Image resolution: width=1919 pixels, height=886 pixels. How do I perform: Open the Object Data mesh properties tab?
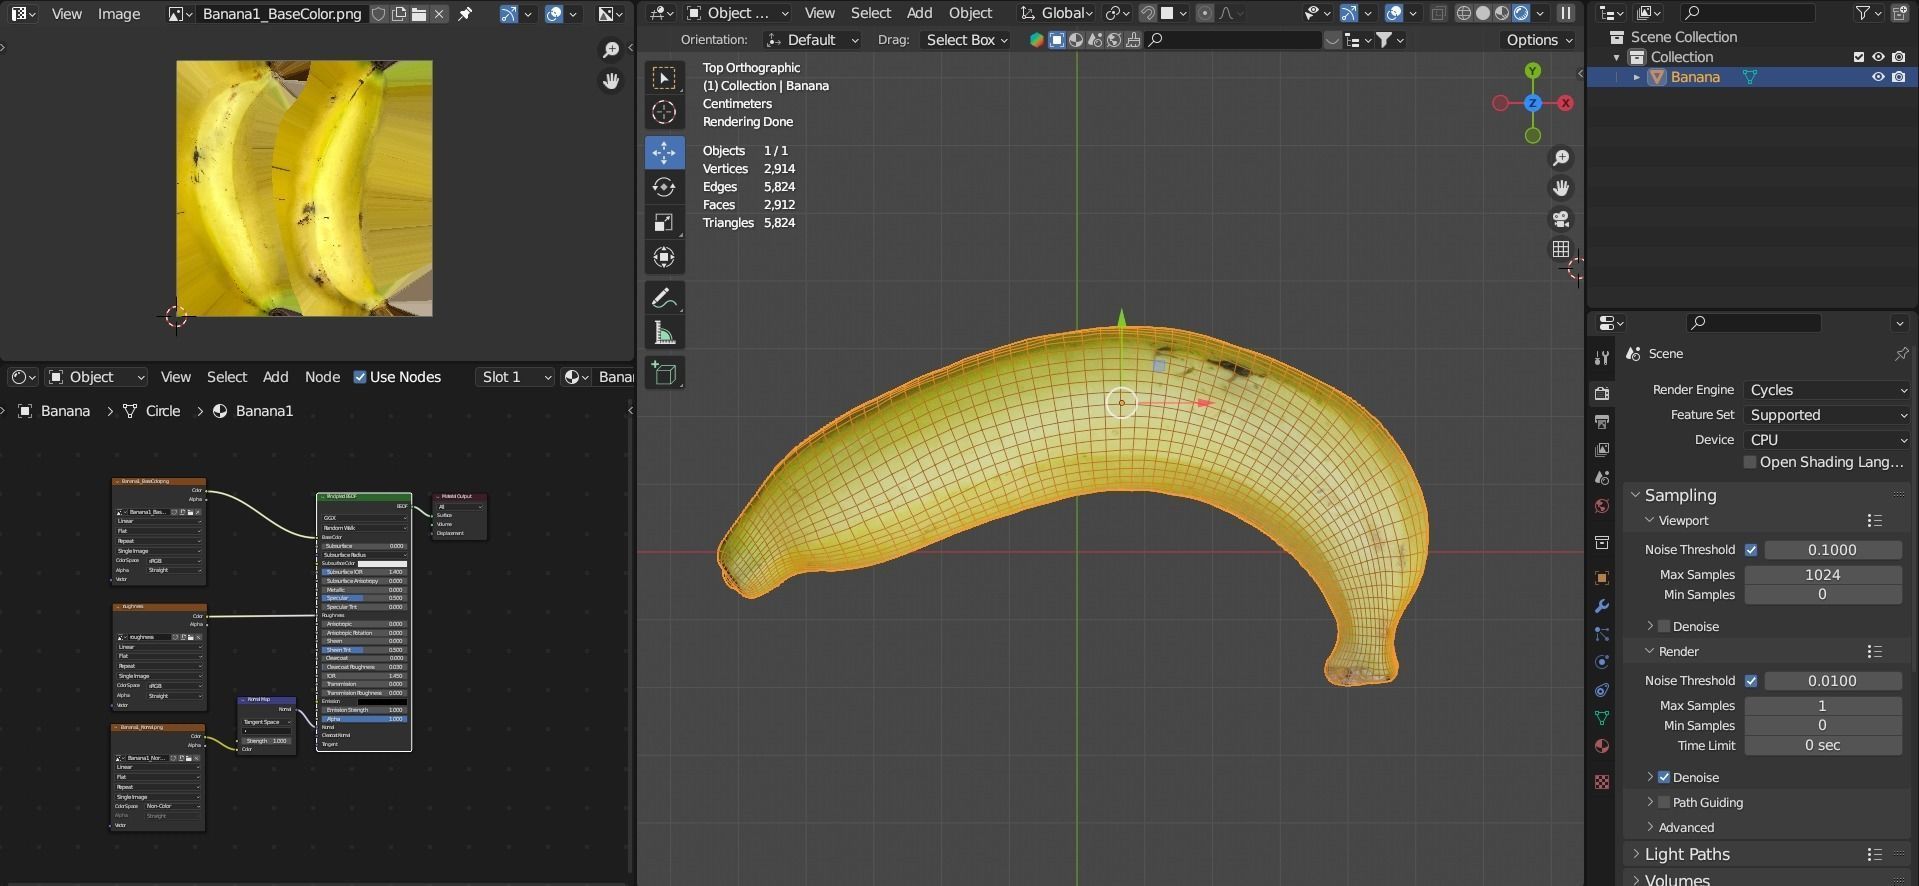click(x=1602, y=718)
